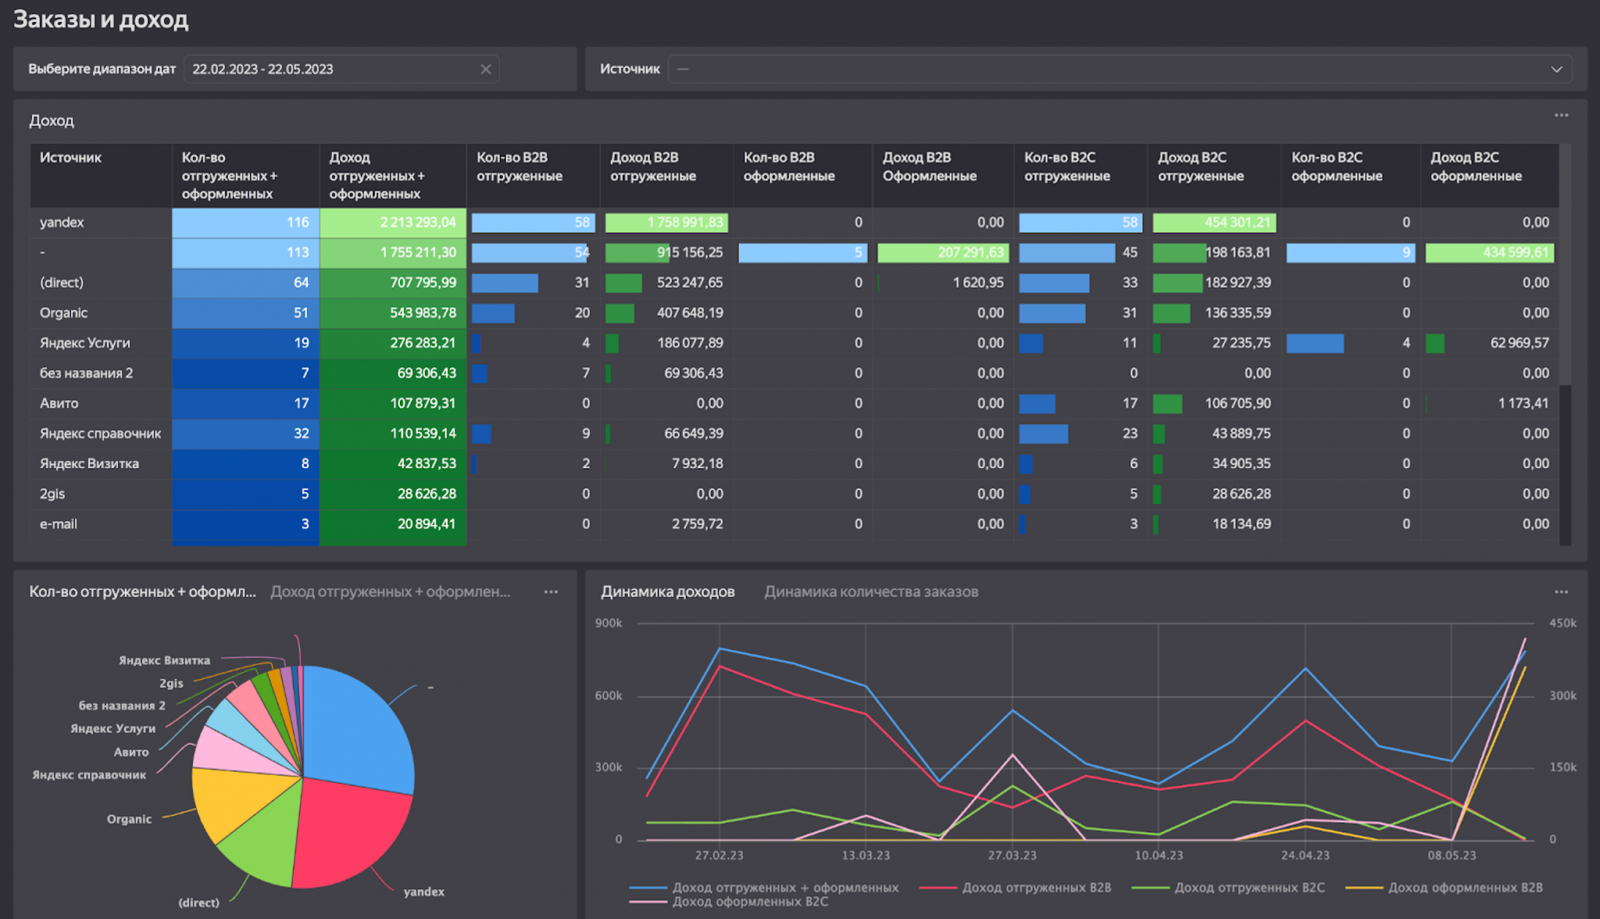Open the pie chart widget three-dot menu
1600x919 pixels.
pos(551,592)
